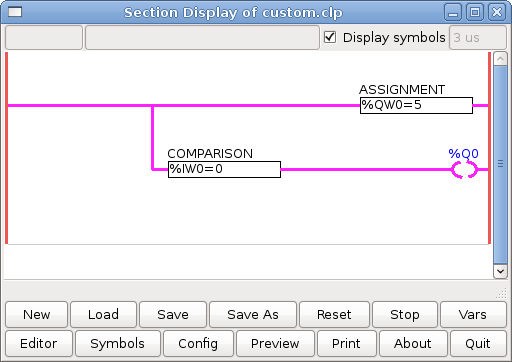This screenshot has height=362, width=512.
Task: Click the window resize grip
Action: click(x=501, y=293)
